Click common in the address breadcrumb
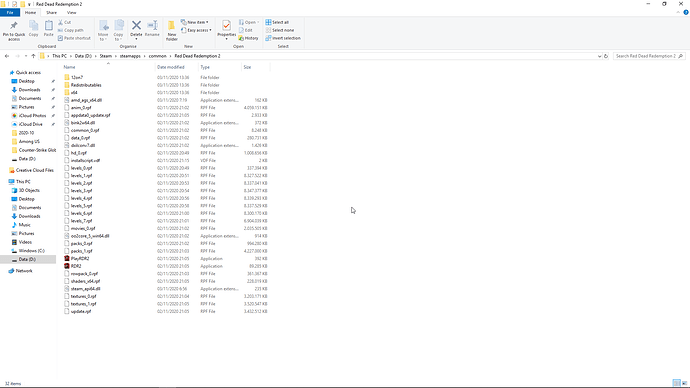Viewport: 690px width, 388px height. (x=158, y=56)
